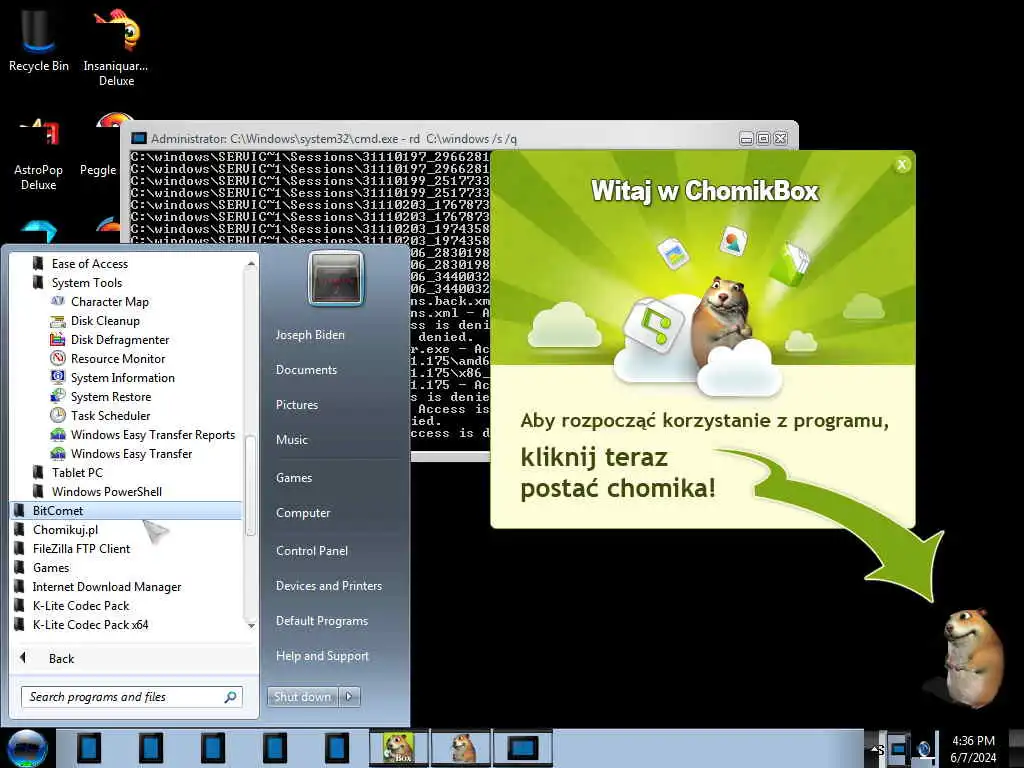Select the hamster taskbar button

click(x=460, y=748)
